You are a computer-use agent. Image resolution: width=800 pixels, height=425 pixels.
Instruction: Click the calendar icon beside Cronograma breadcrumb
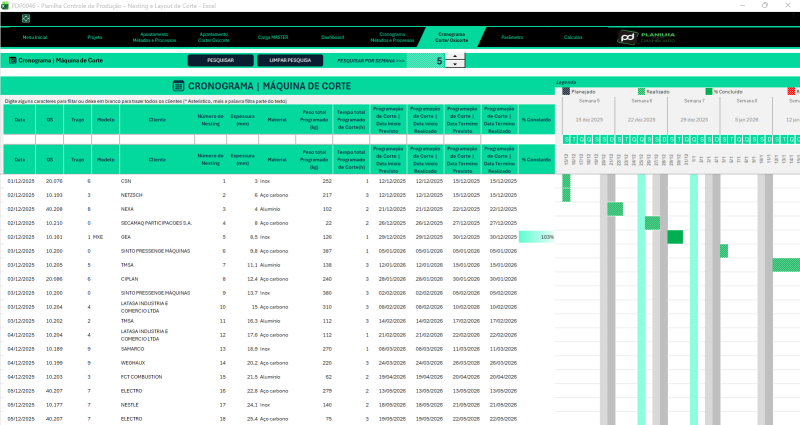[11, 61]
